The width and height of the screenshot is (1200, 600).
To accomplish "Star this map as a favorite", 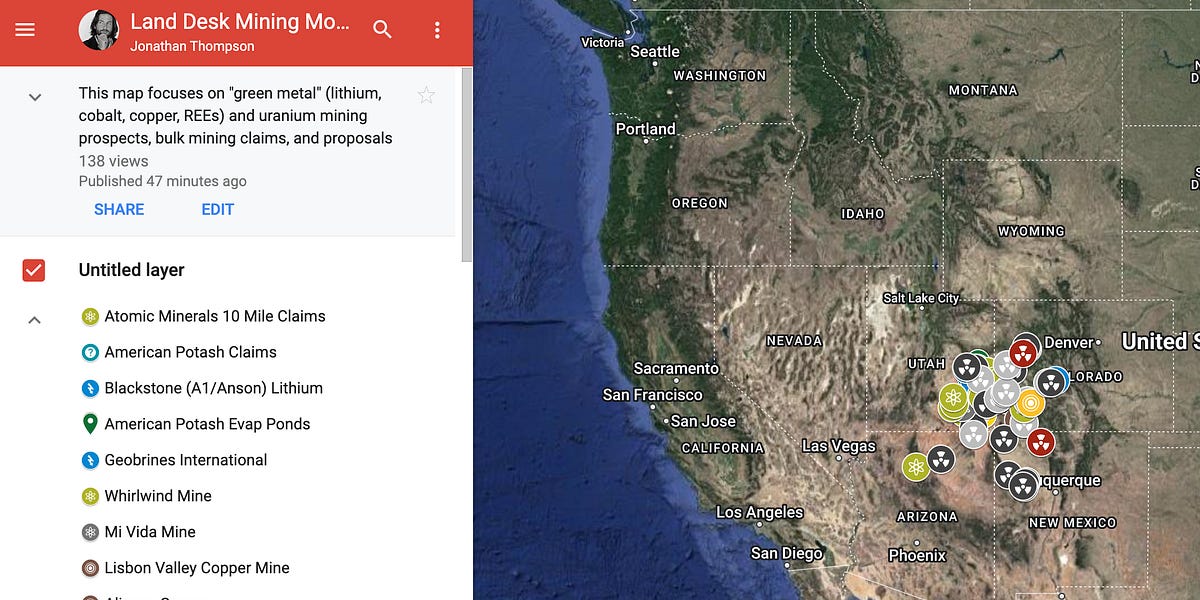I will [x=426, y=95].
